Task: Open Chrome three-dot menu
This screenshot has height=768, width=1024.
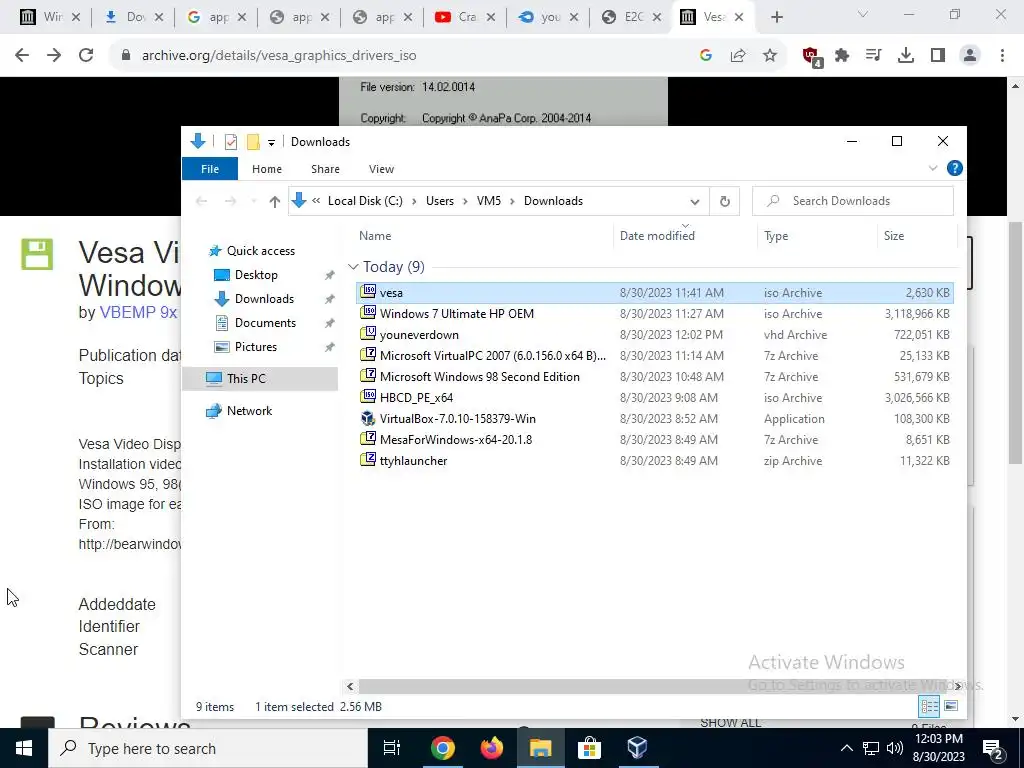Action: [x=1002, y=56]
